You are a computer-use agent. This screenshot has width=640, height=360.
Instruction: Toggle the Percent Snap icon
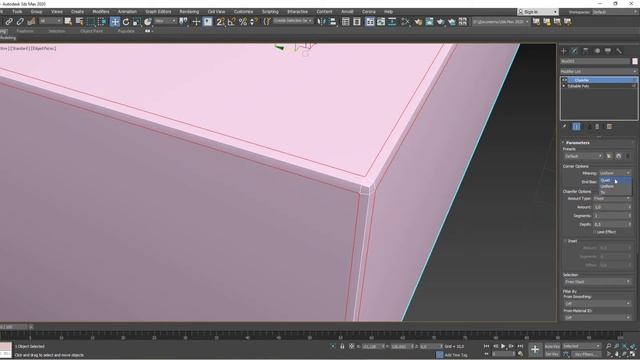tap(243, 22)
